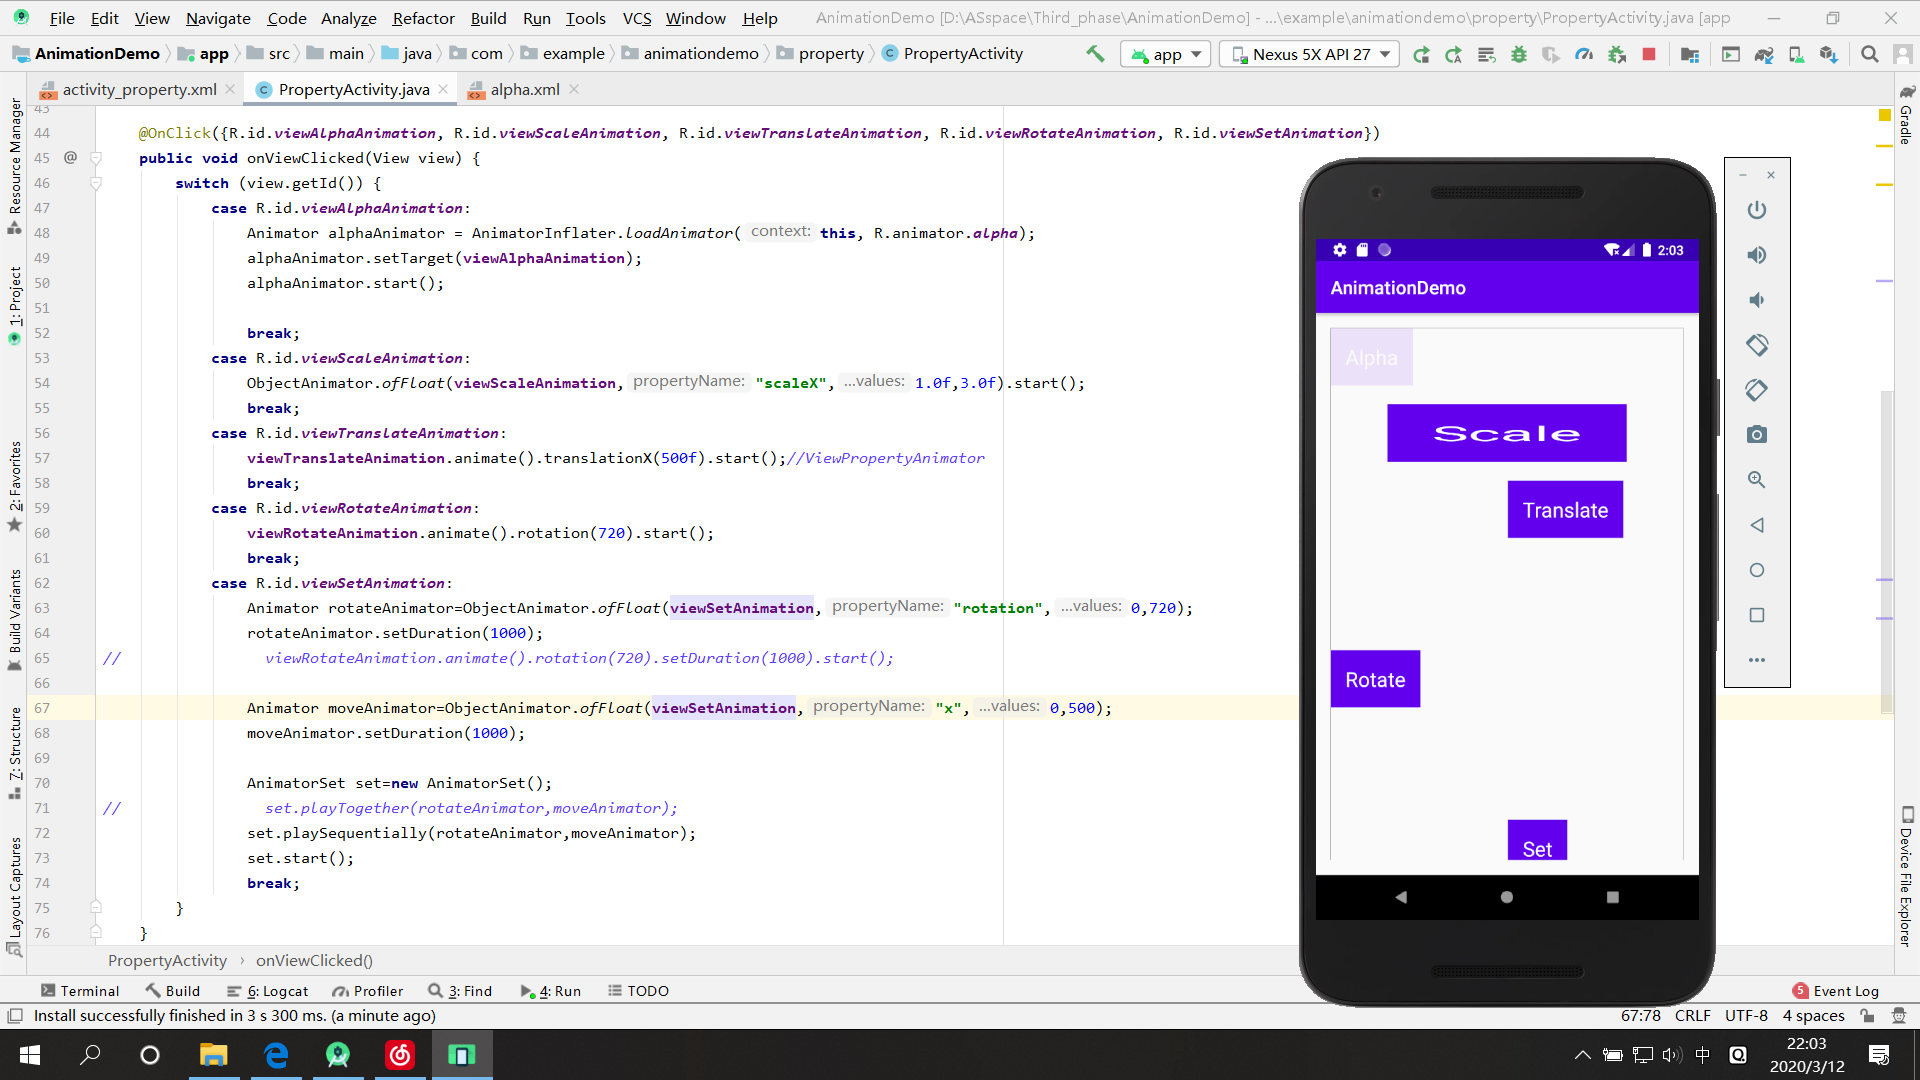Take an emulator screenshot with camera icon
Viewport: 1920px width, 1080px height.
click(1757, 435)
